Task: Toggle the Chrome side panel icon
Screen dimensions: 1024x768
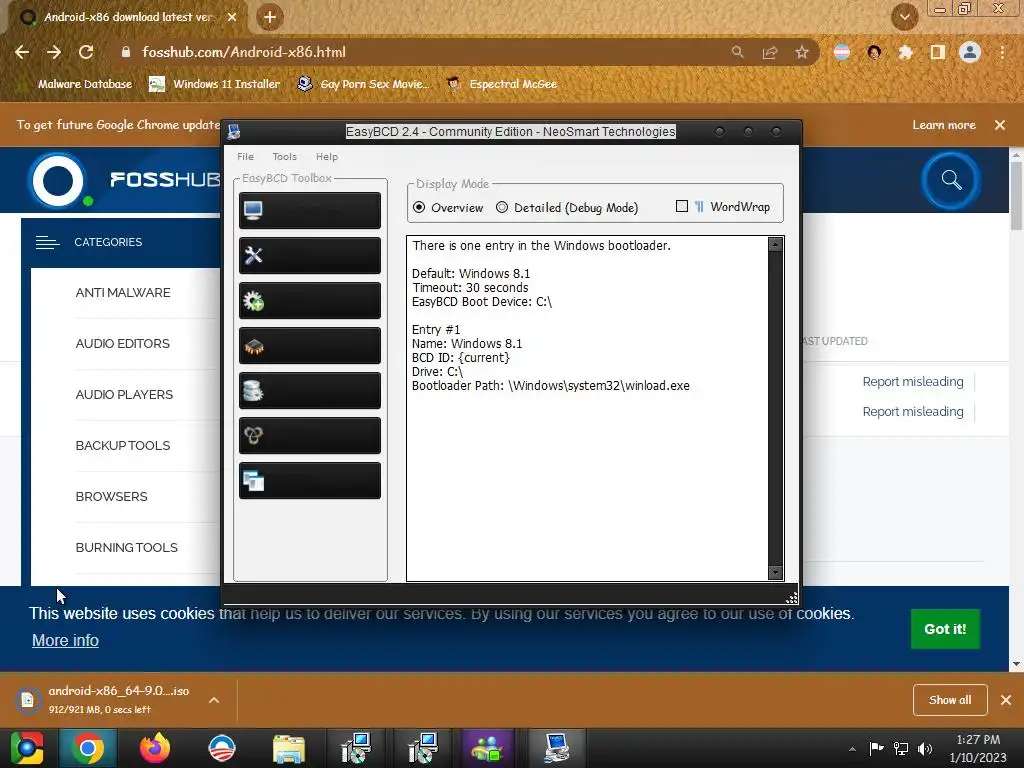Action: pos(937,52)
